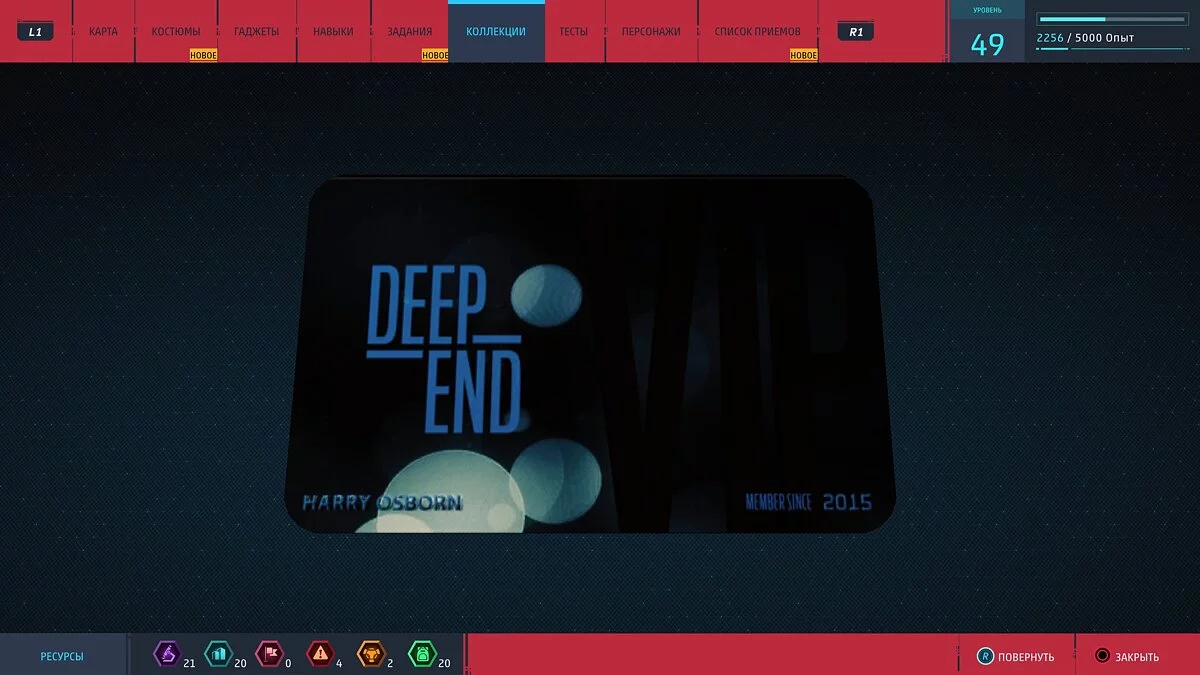Screen dimensions: 1200x675
Task: Click the Новое badge under Костюмы
Action: [204, 55]
